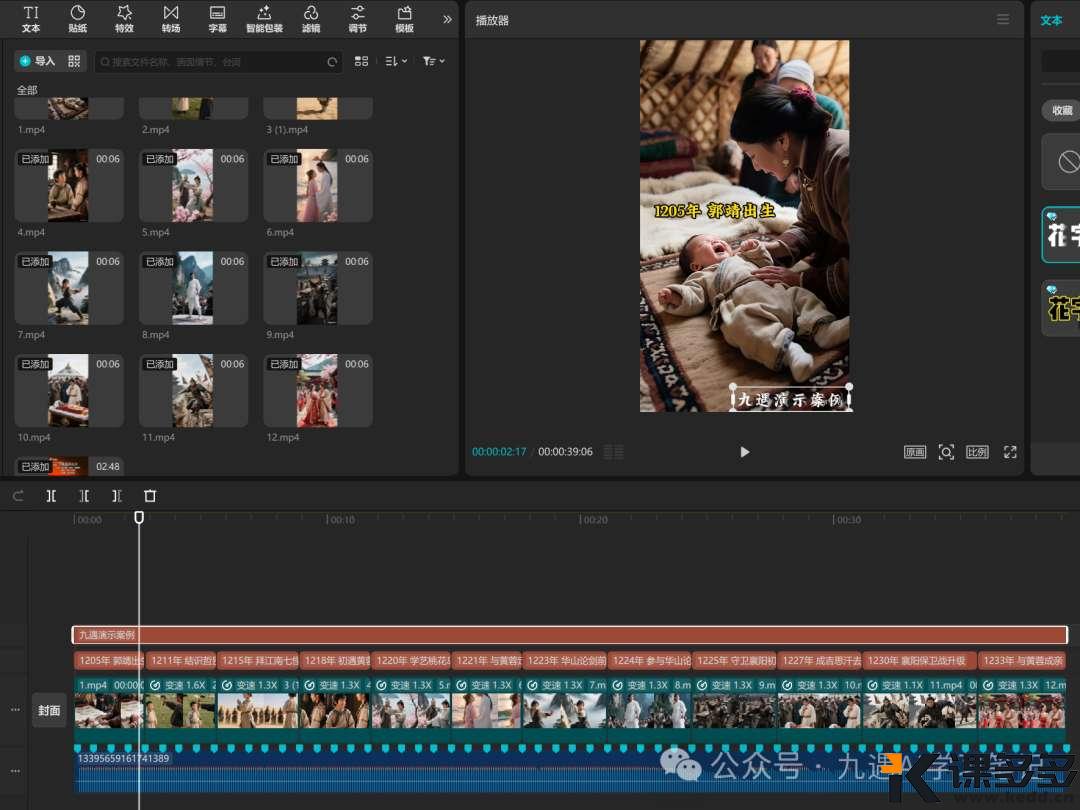Screen dimensions: 1080x810
Task: Open the media filter dropdown
Action: (433, 61)
